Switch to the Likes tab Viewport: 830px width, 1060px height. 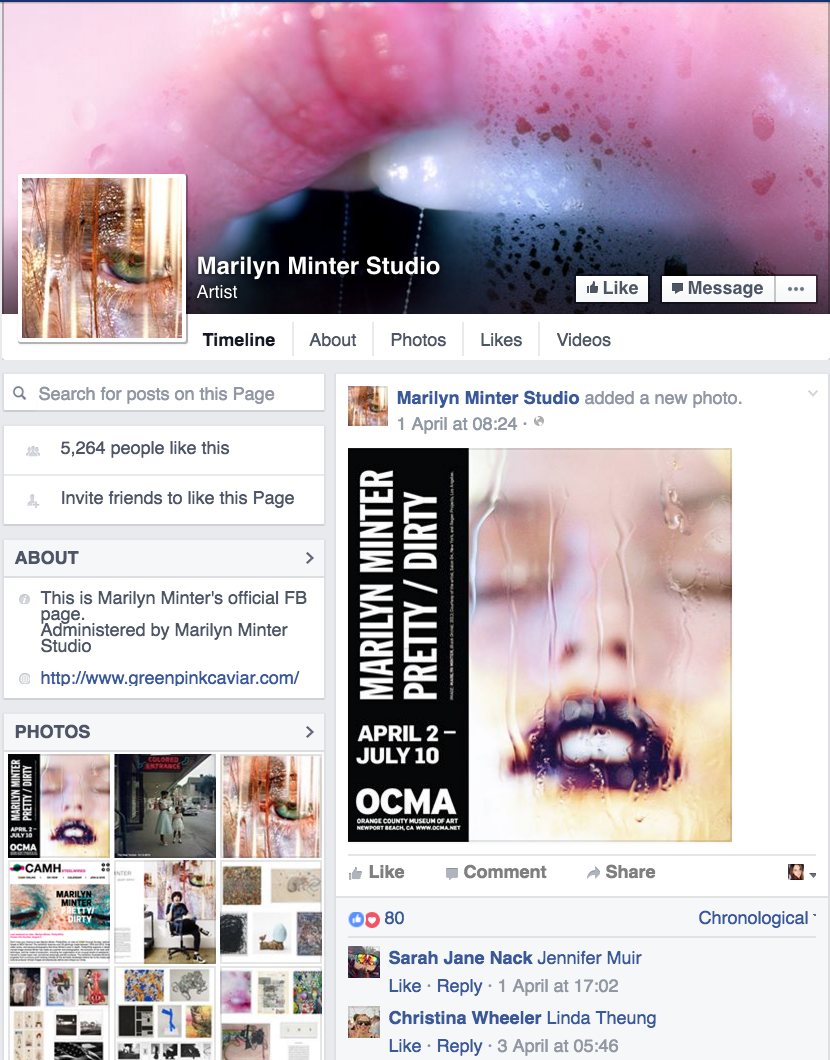(501, 340)
